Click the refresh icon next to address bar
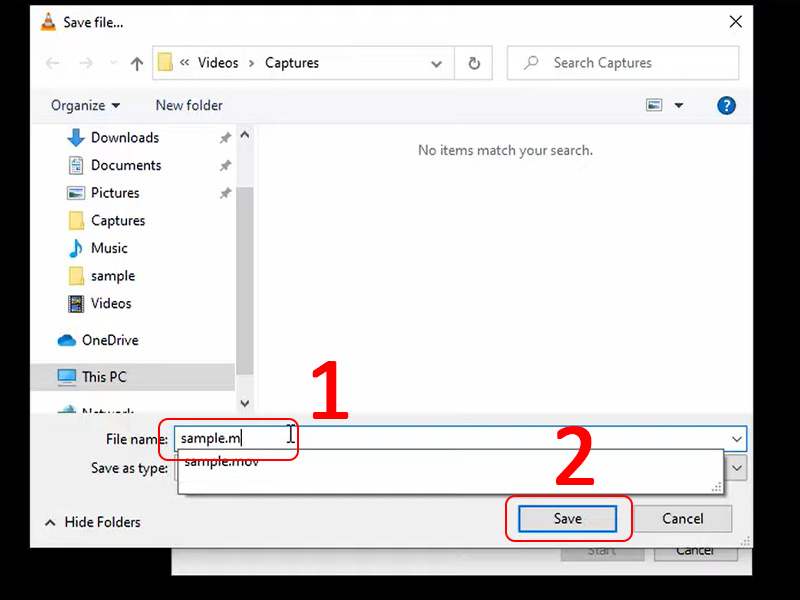Image resolution: width=800 pixels, height=600 pixels. coord(470,62)
